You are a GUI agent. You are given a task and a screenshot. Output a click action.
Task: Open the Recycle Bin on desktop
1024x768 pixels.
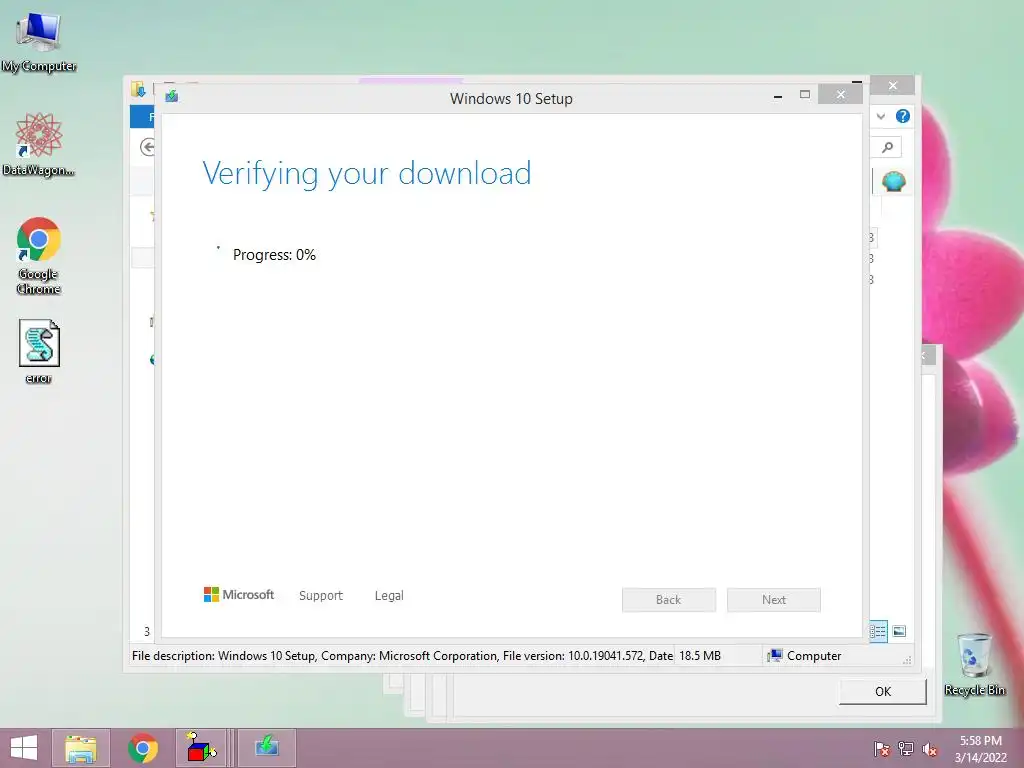pyautogui.click(x=974, y=665)
